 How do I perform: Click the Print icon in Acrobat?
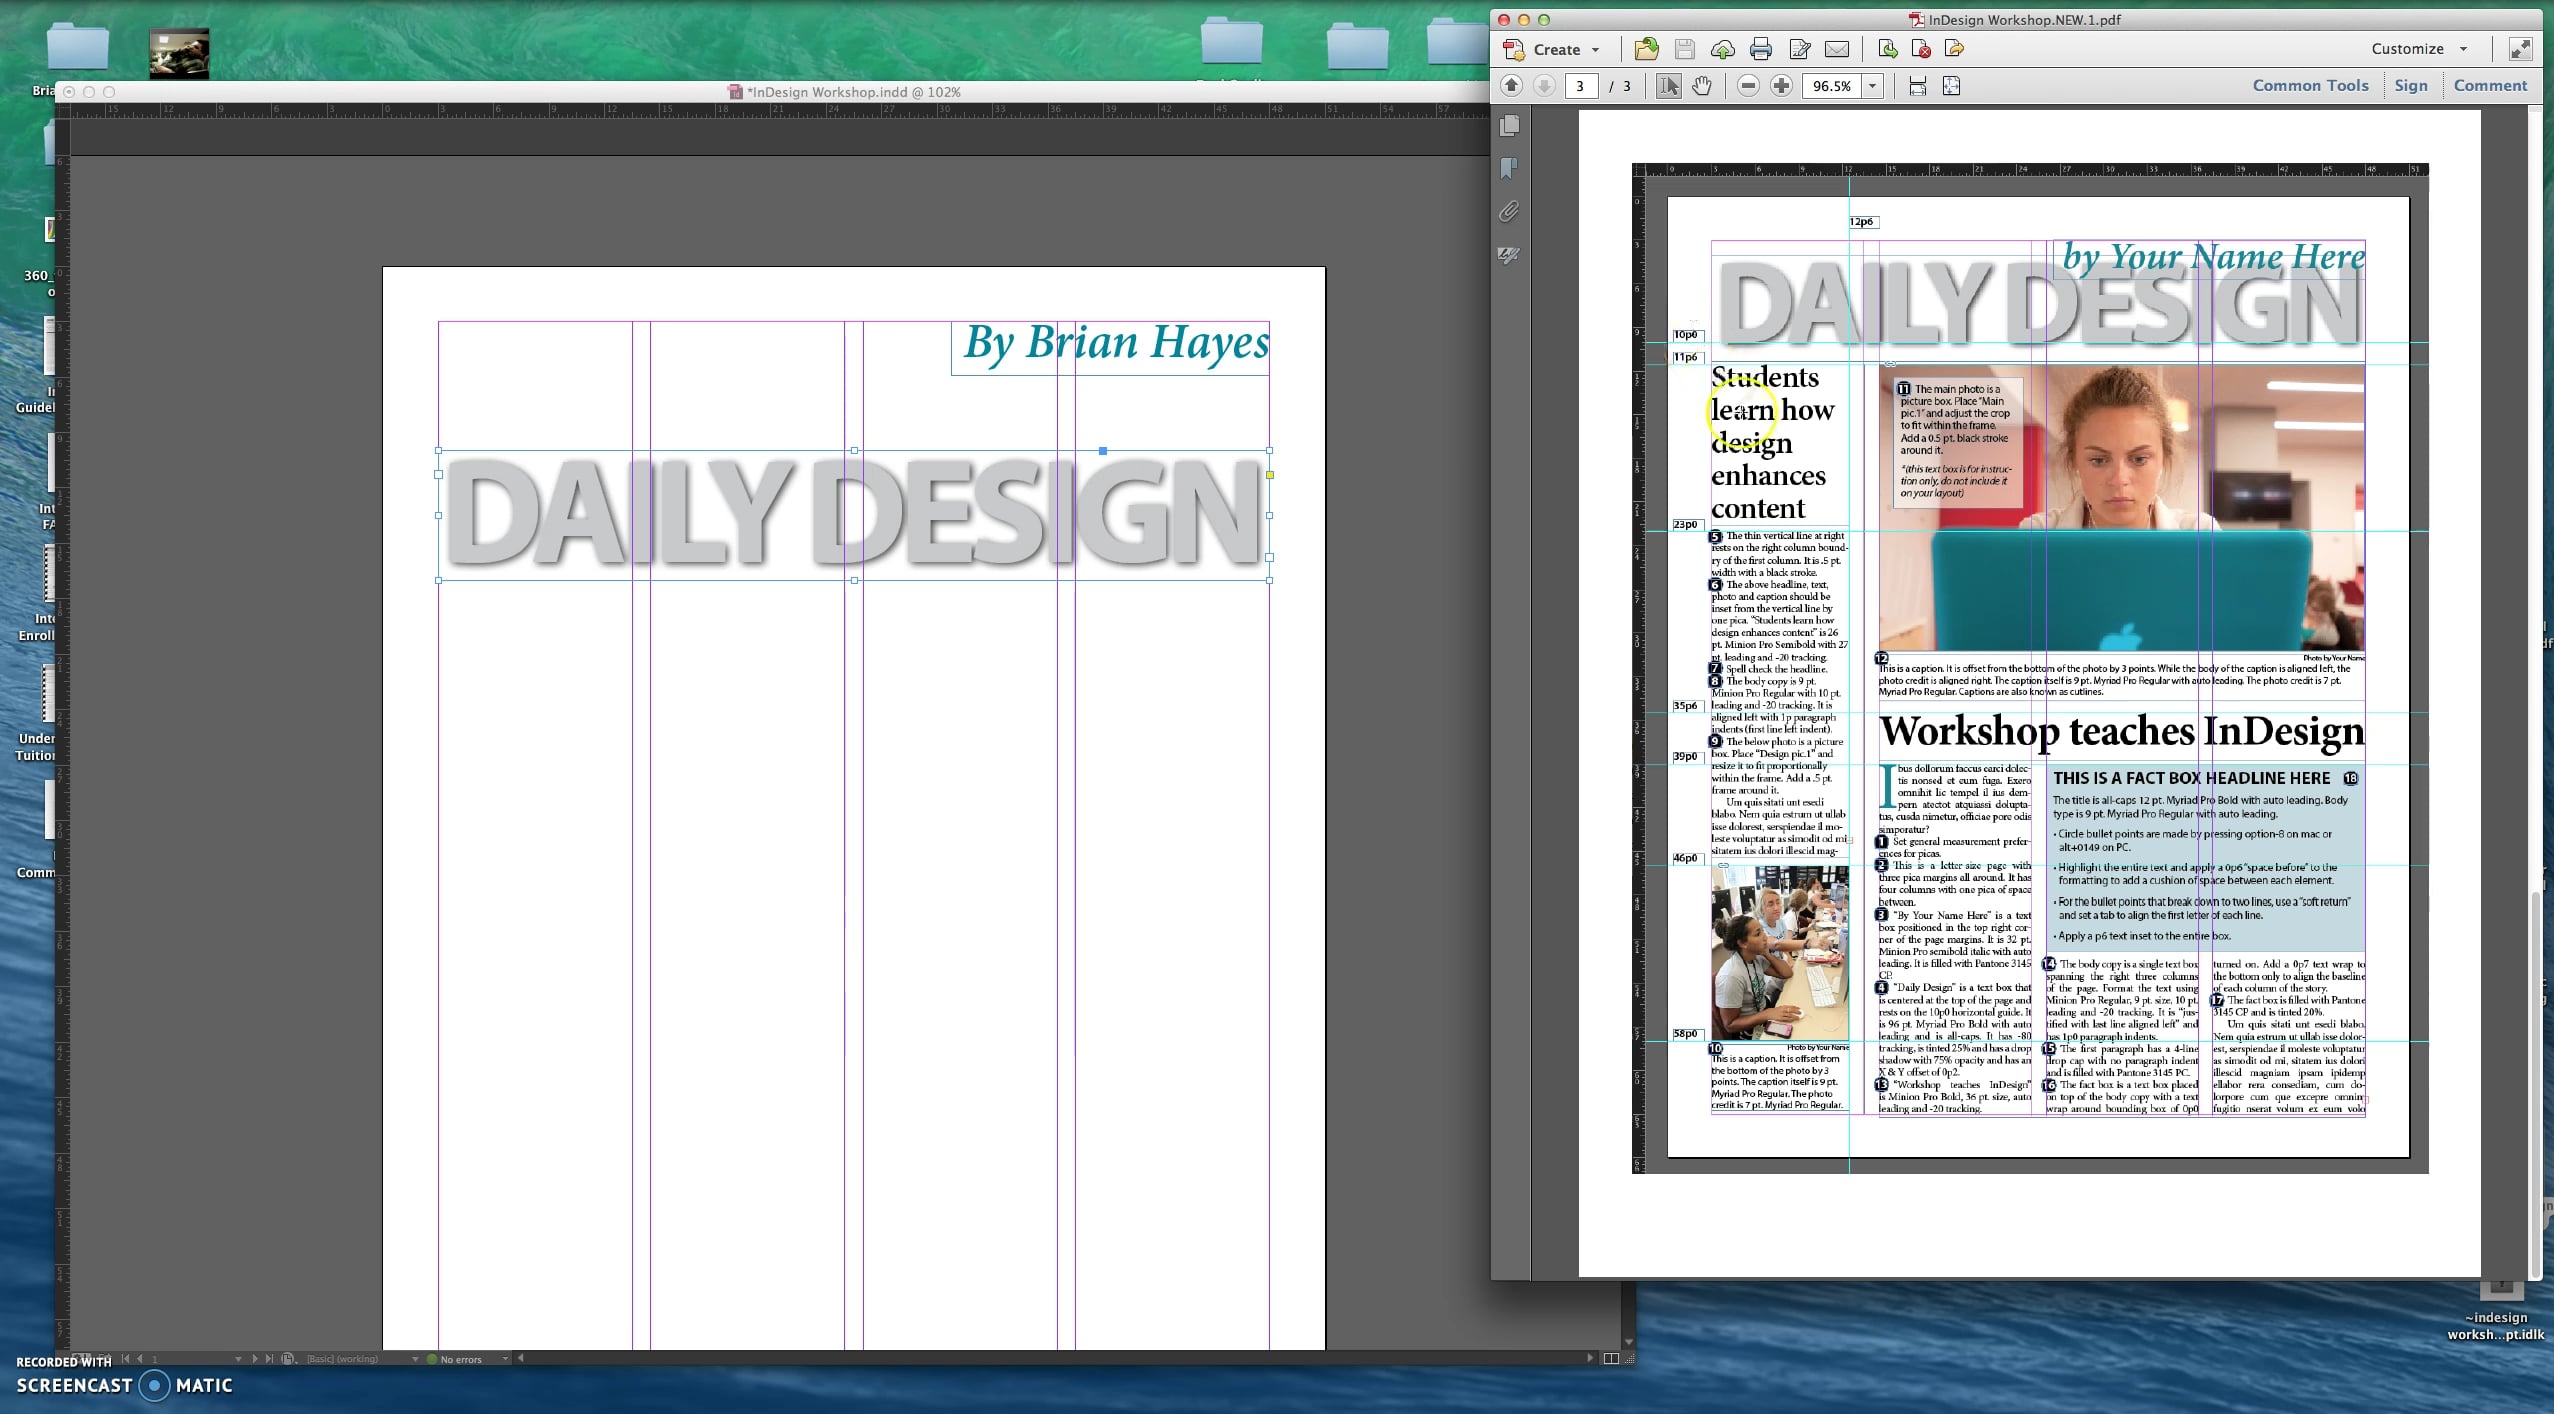(x=1761, y=49)
